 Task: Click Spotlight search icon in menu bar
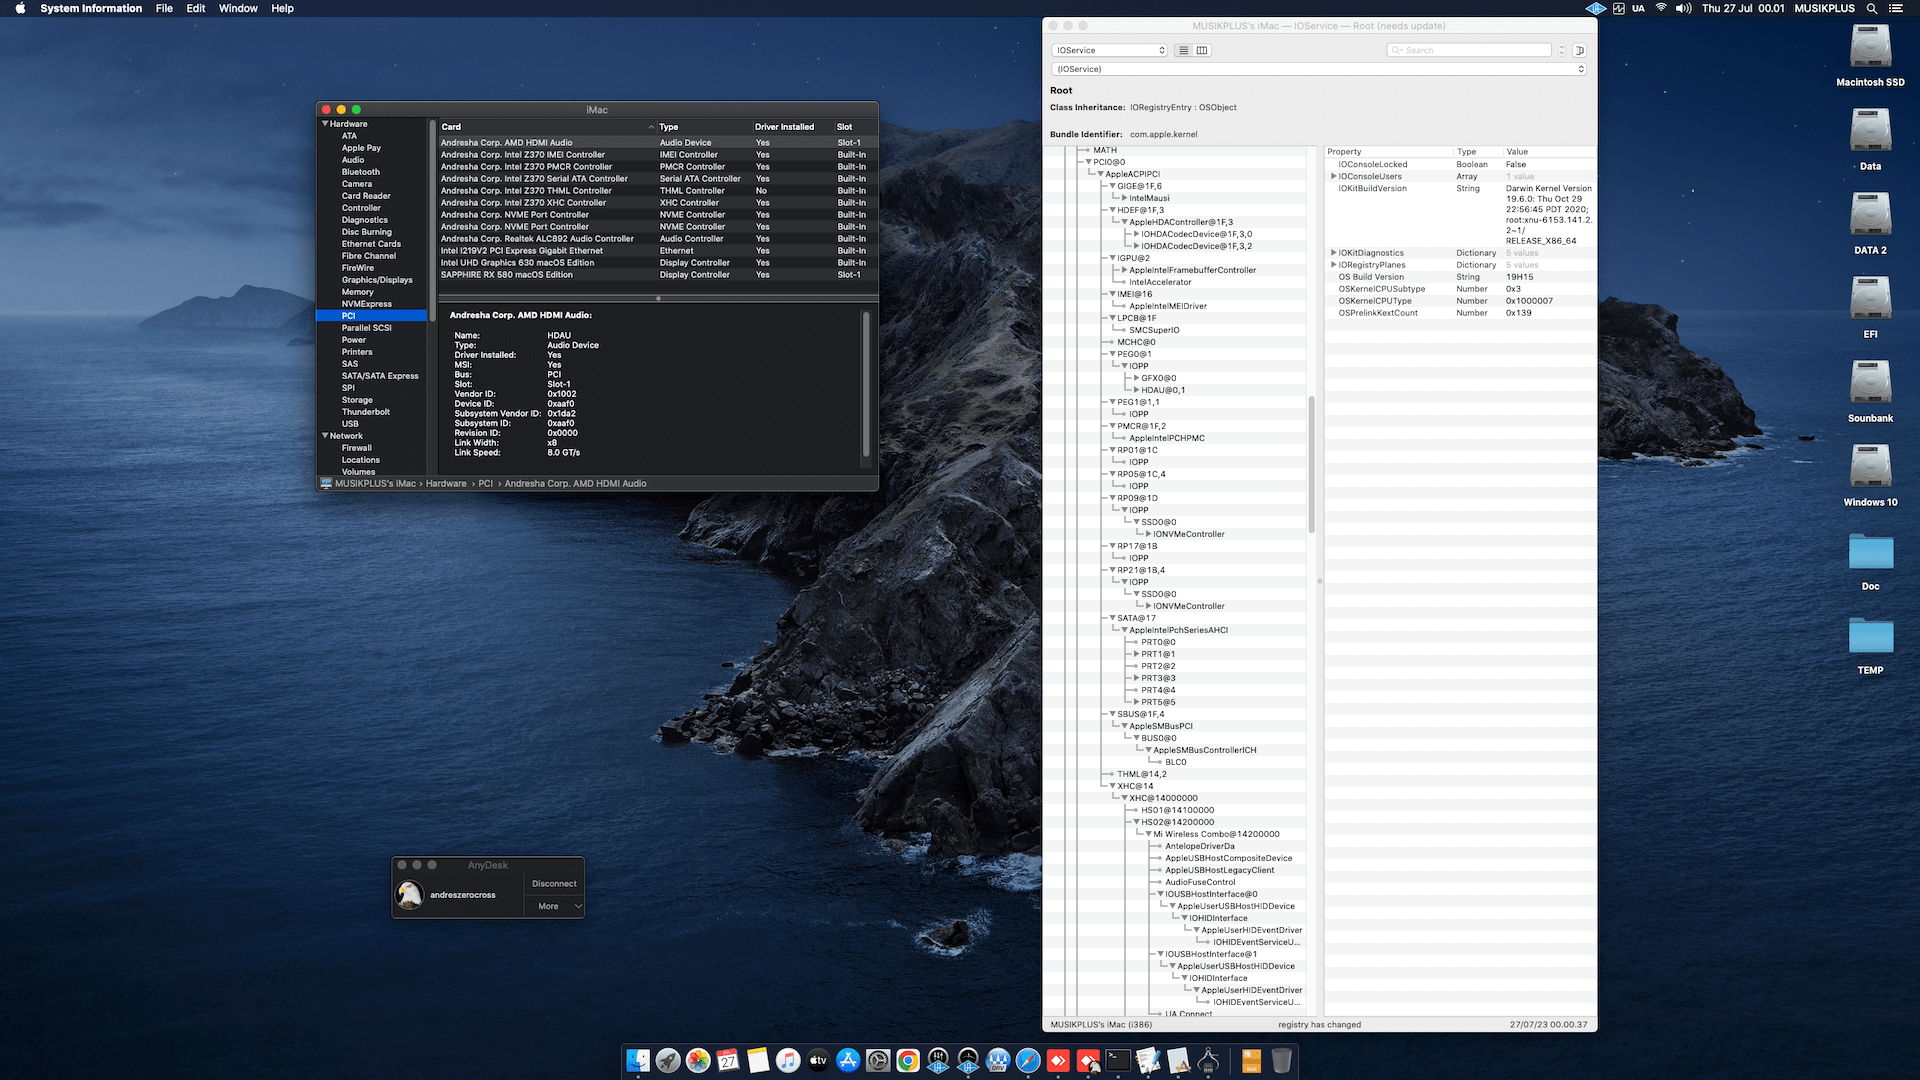1871,8
